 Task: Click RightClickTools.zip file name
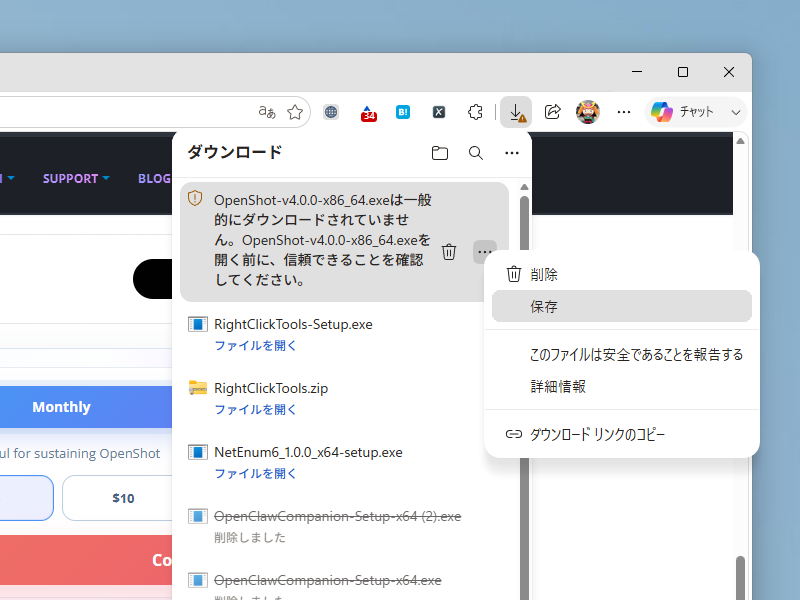[271, 388]
